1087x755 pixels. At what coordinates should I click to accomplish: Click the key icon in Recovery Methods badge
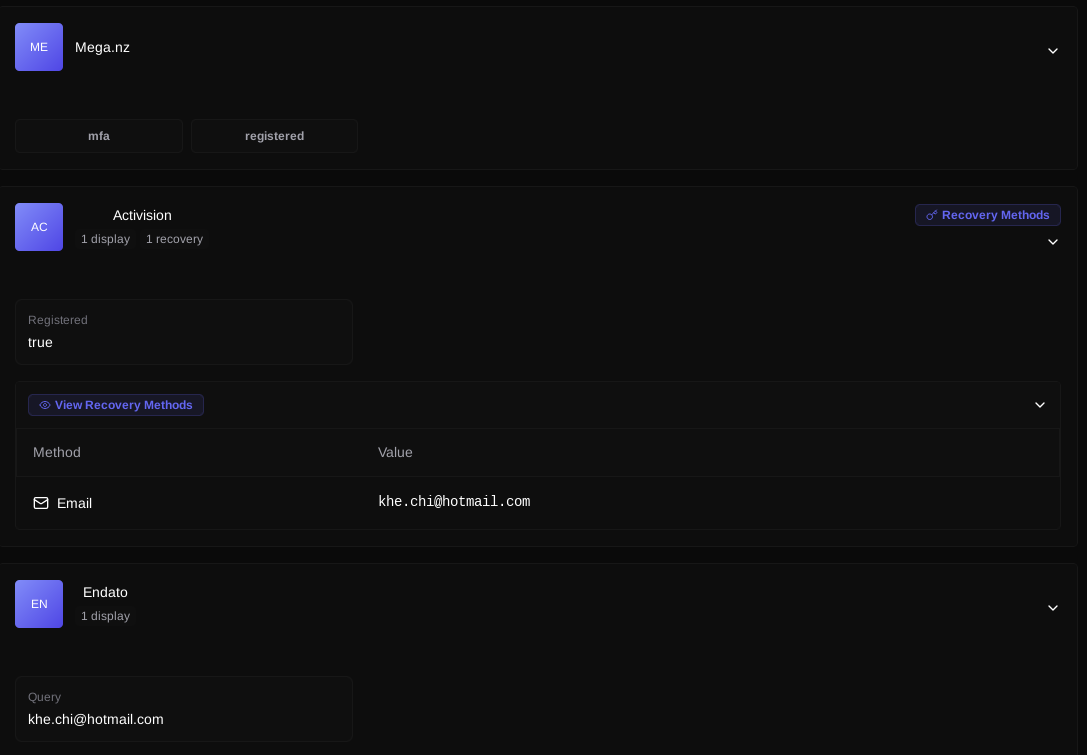coord(932,215)
